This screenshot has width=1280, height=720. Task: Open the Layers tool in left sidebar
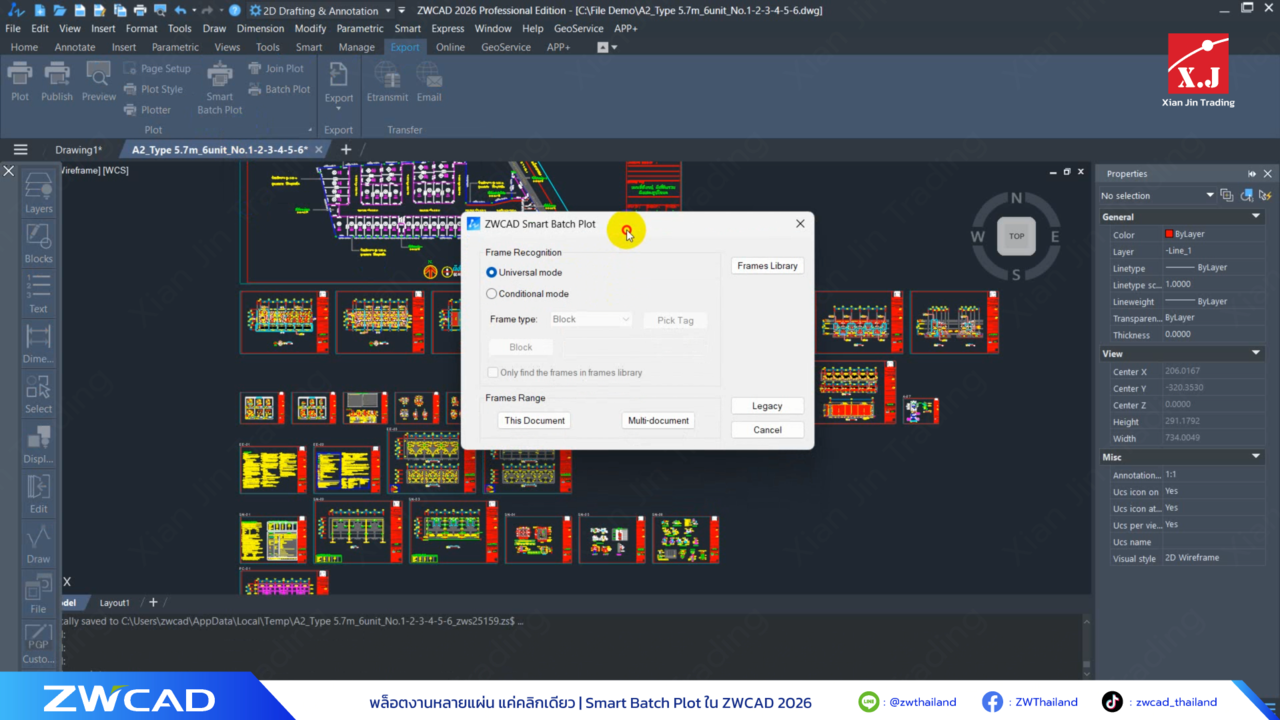coord(38,193)
